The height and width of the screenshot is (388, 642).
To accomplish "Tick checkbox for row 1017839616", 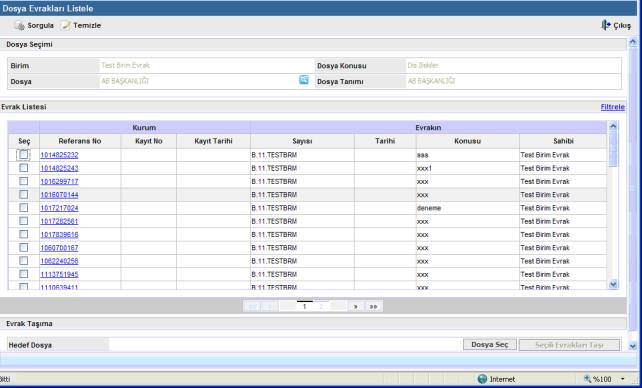I will click(24, 234).
